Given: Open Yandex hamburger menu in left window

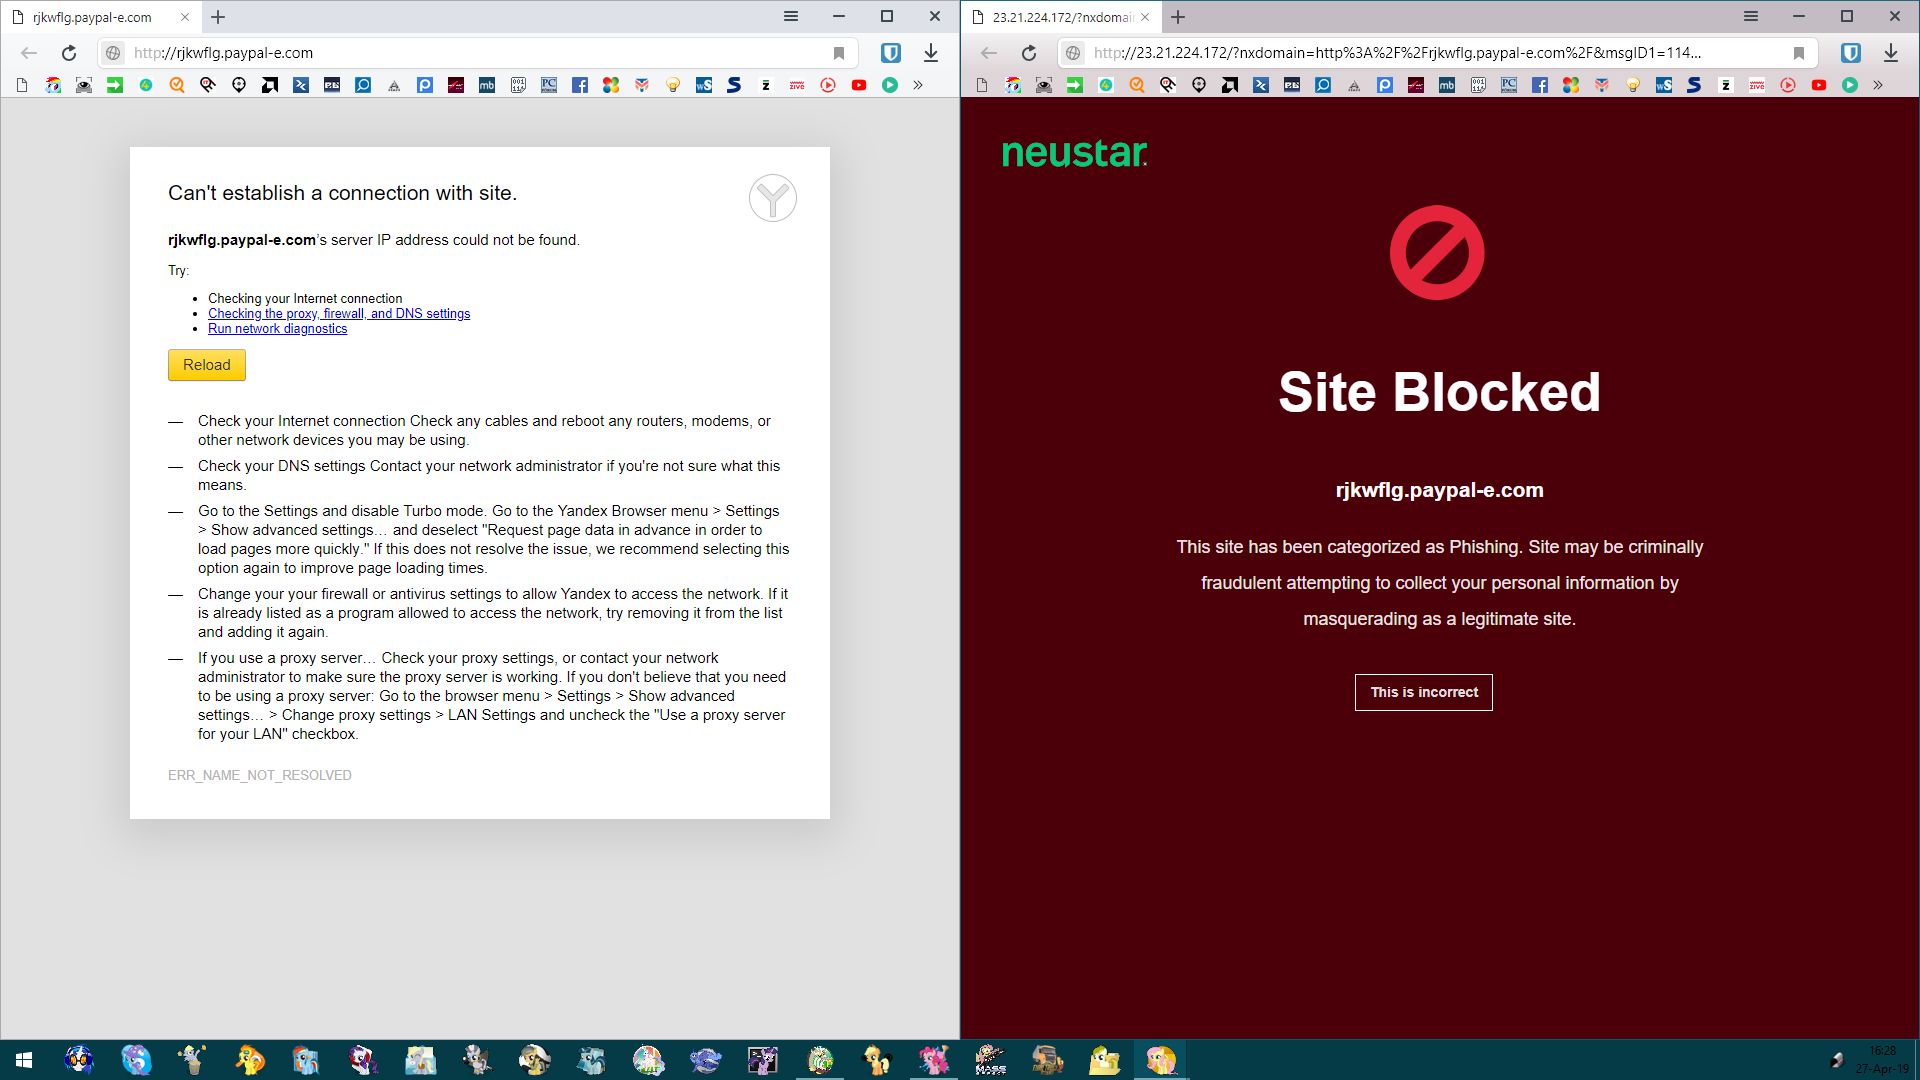Looking at the screenshot, I should click(790, 16).
